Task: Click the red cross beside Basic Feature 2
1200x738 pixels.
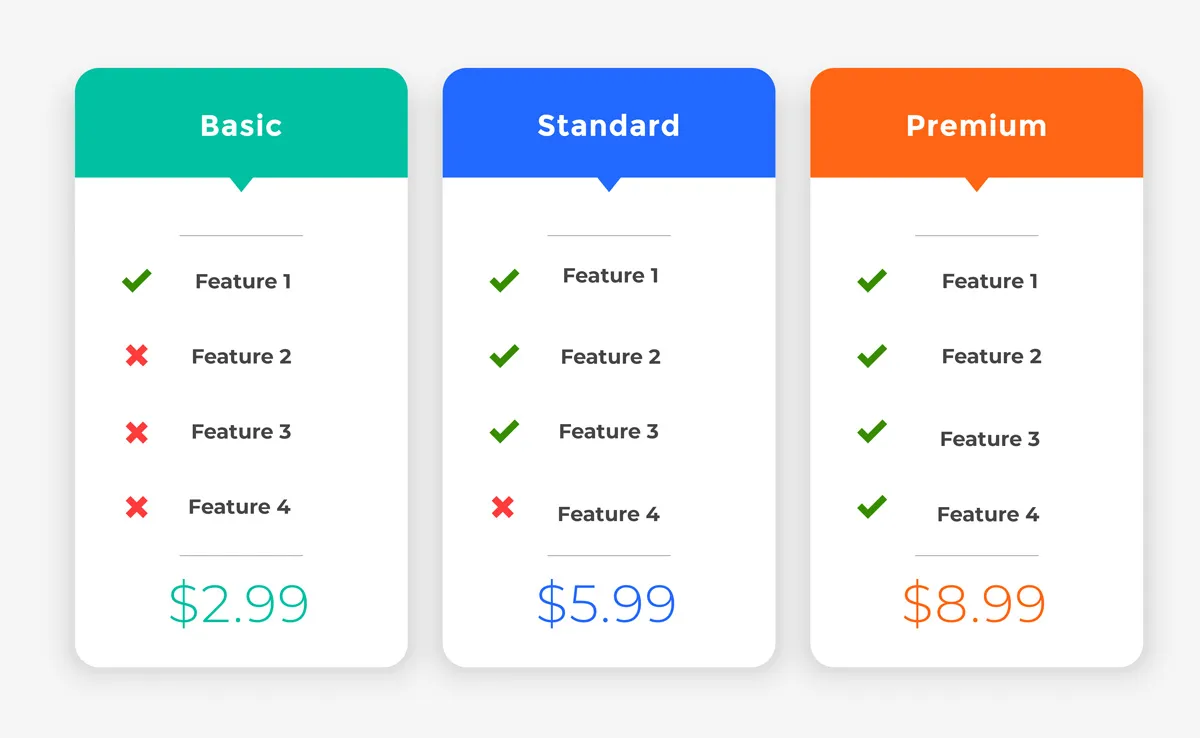Action: [x=137, y=355]
